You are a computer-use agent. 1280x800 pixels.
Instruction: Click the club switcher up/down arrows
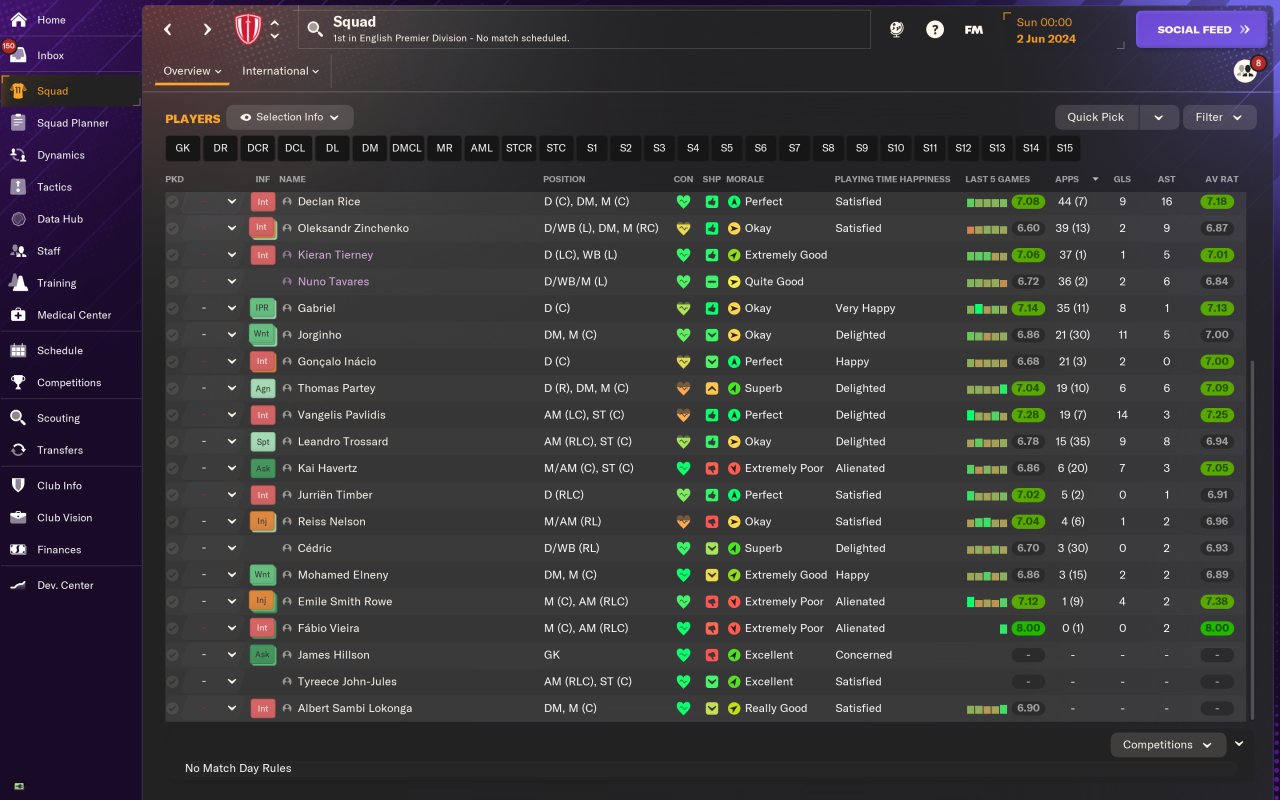275,29
